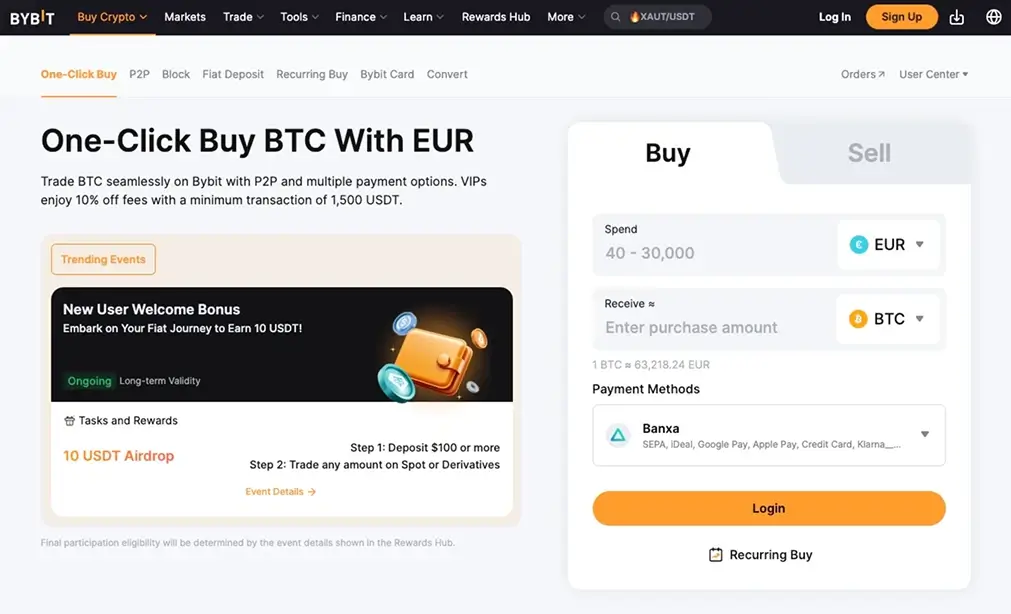Open the Markets menu
The width and height of the screenshot is (1011, 614).
tap(184, 16)
